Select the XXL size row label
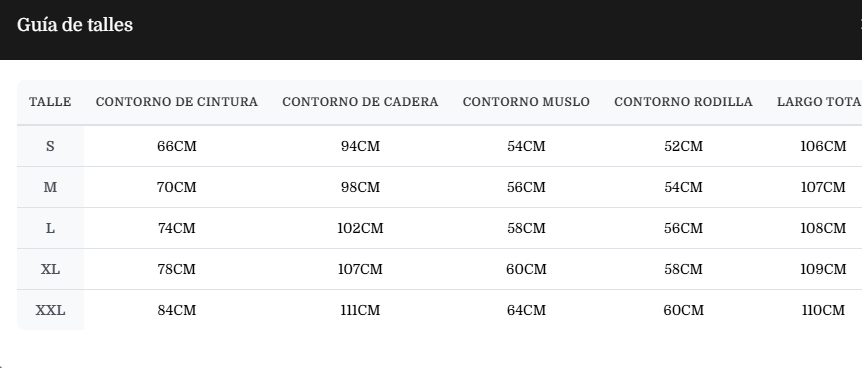Screen dimensions: 862x368 pos(50,310)
